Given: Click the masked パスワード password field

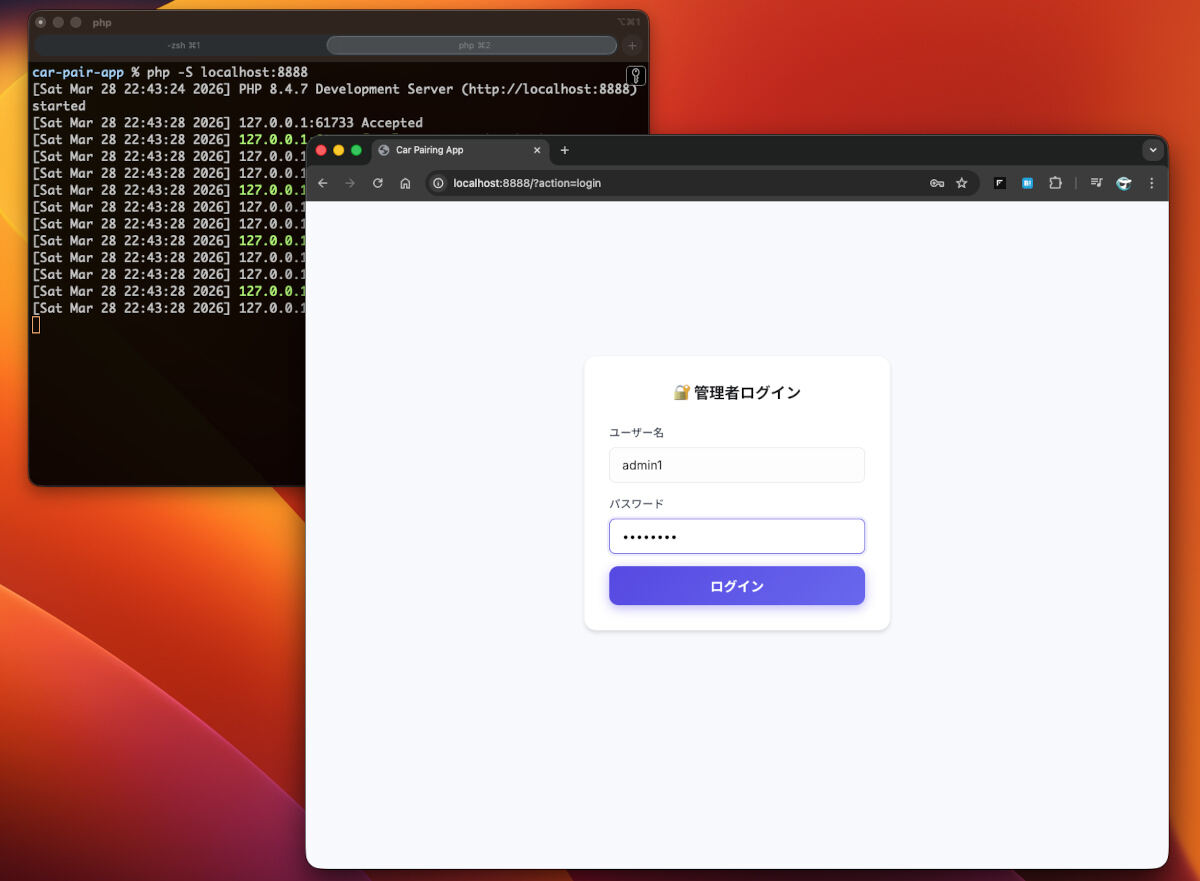Looking at the screenshot, I should pos(737,536).
